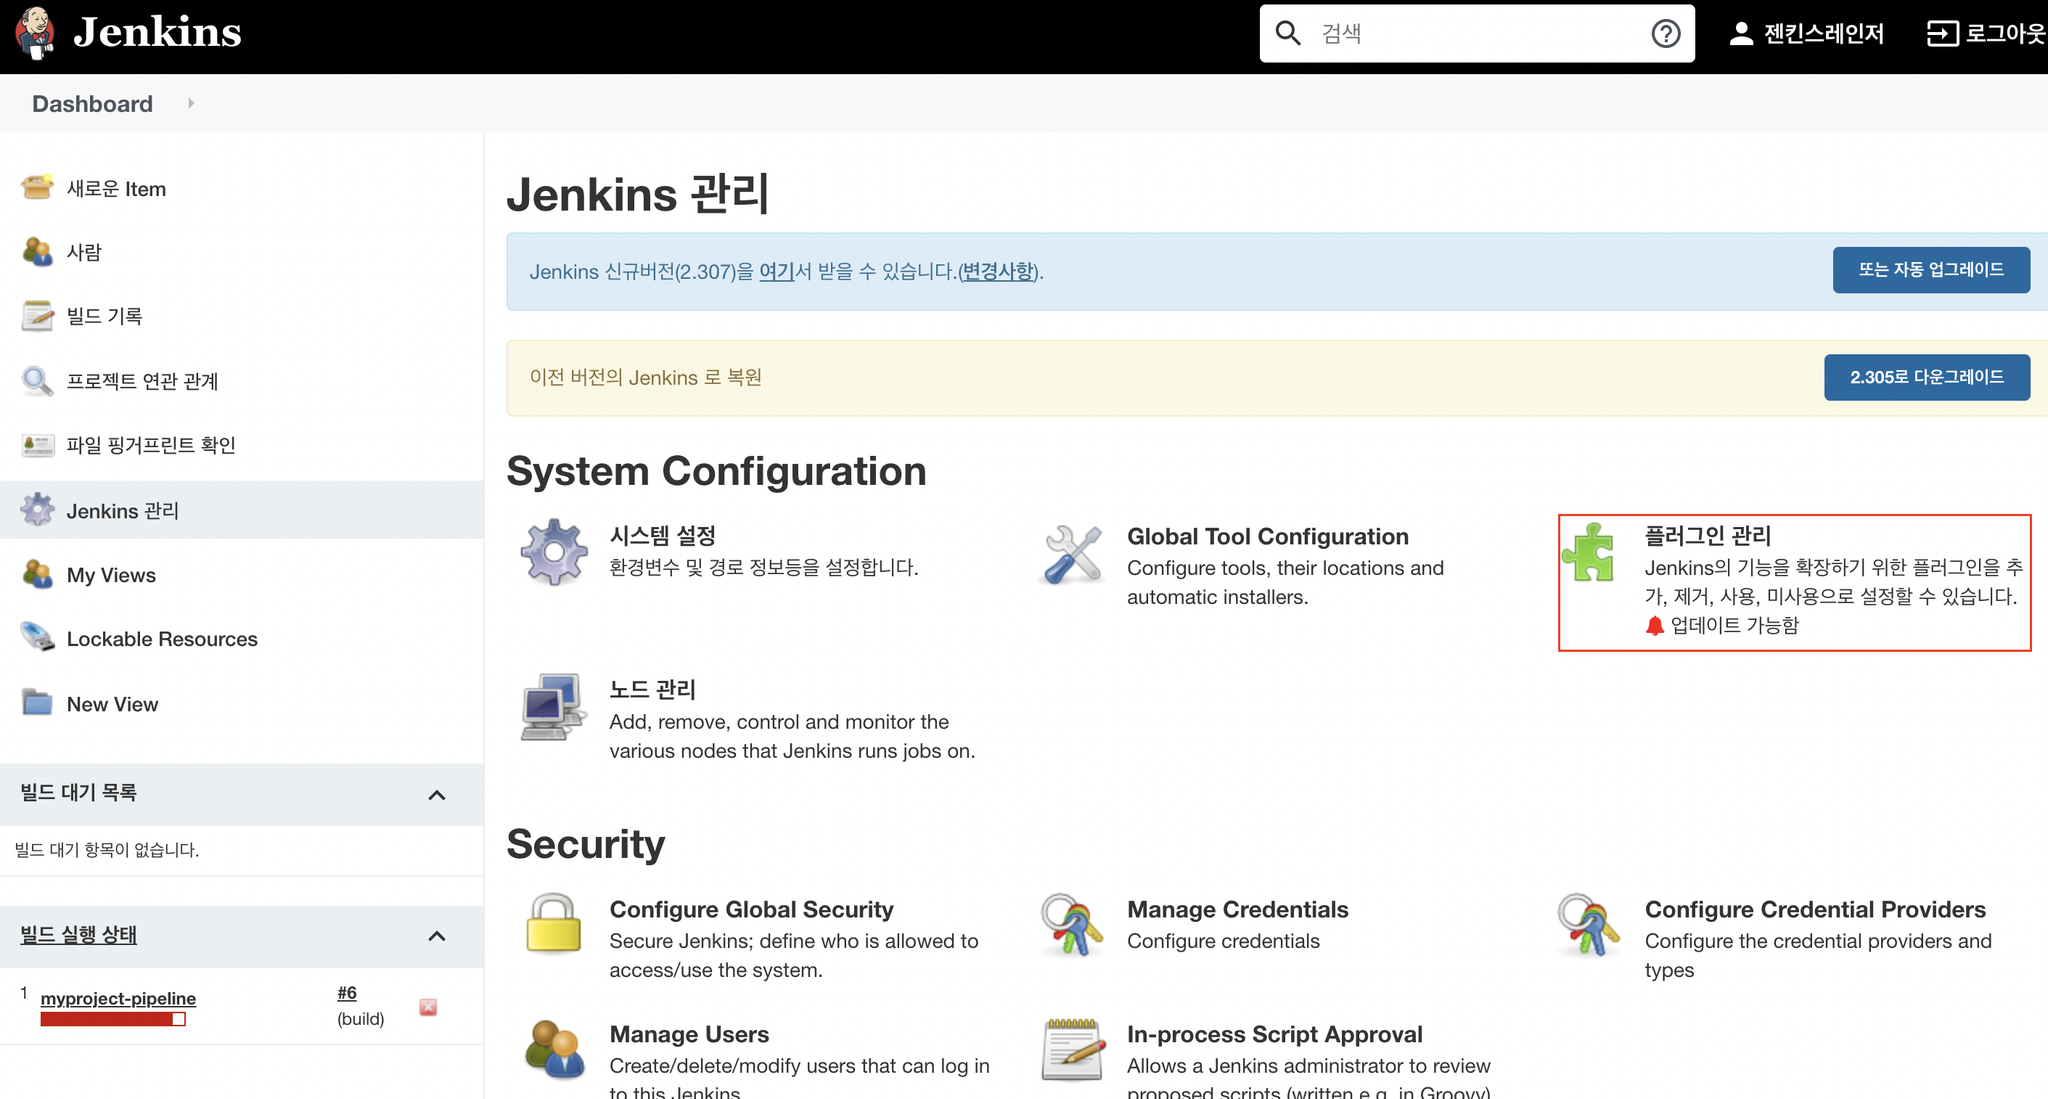Click the 빌드 기록 notepad icon
The image size is (2048, 1099).
point(38,315)
